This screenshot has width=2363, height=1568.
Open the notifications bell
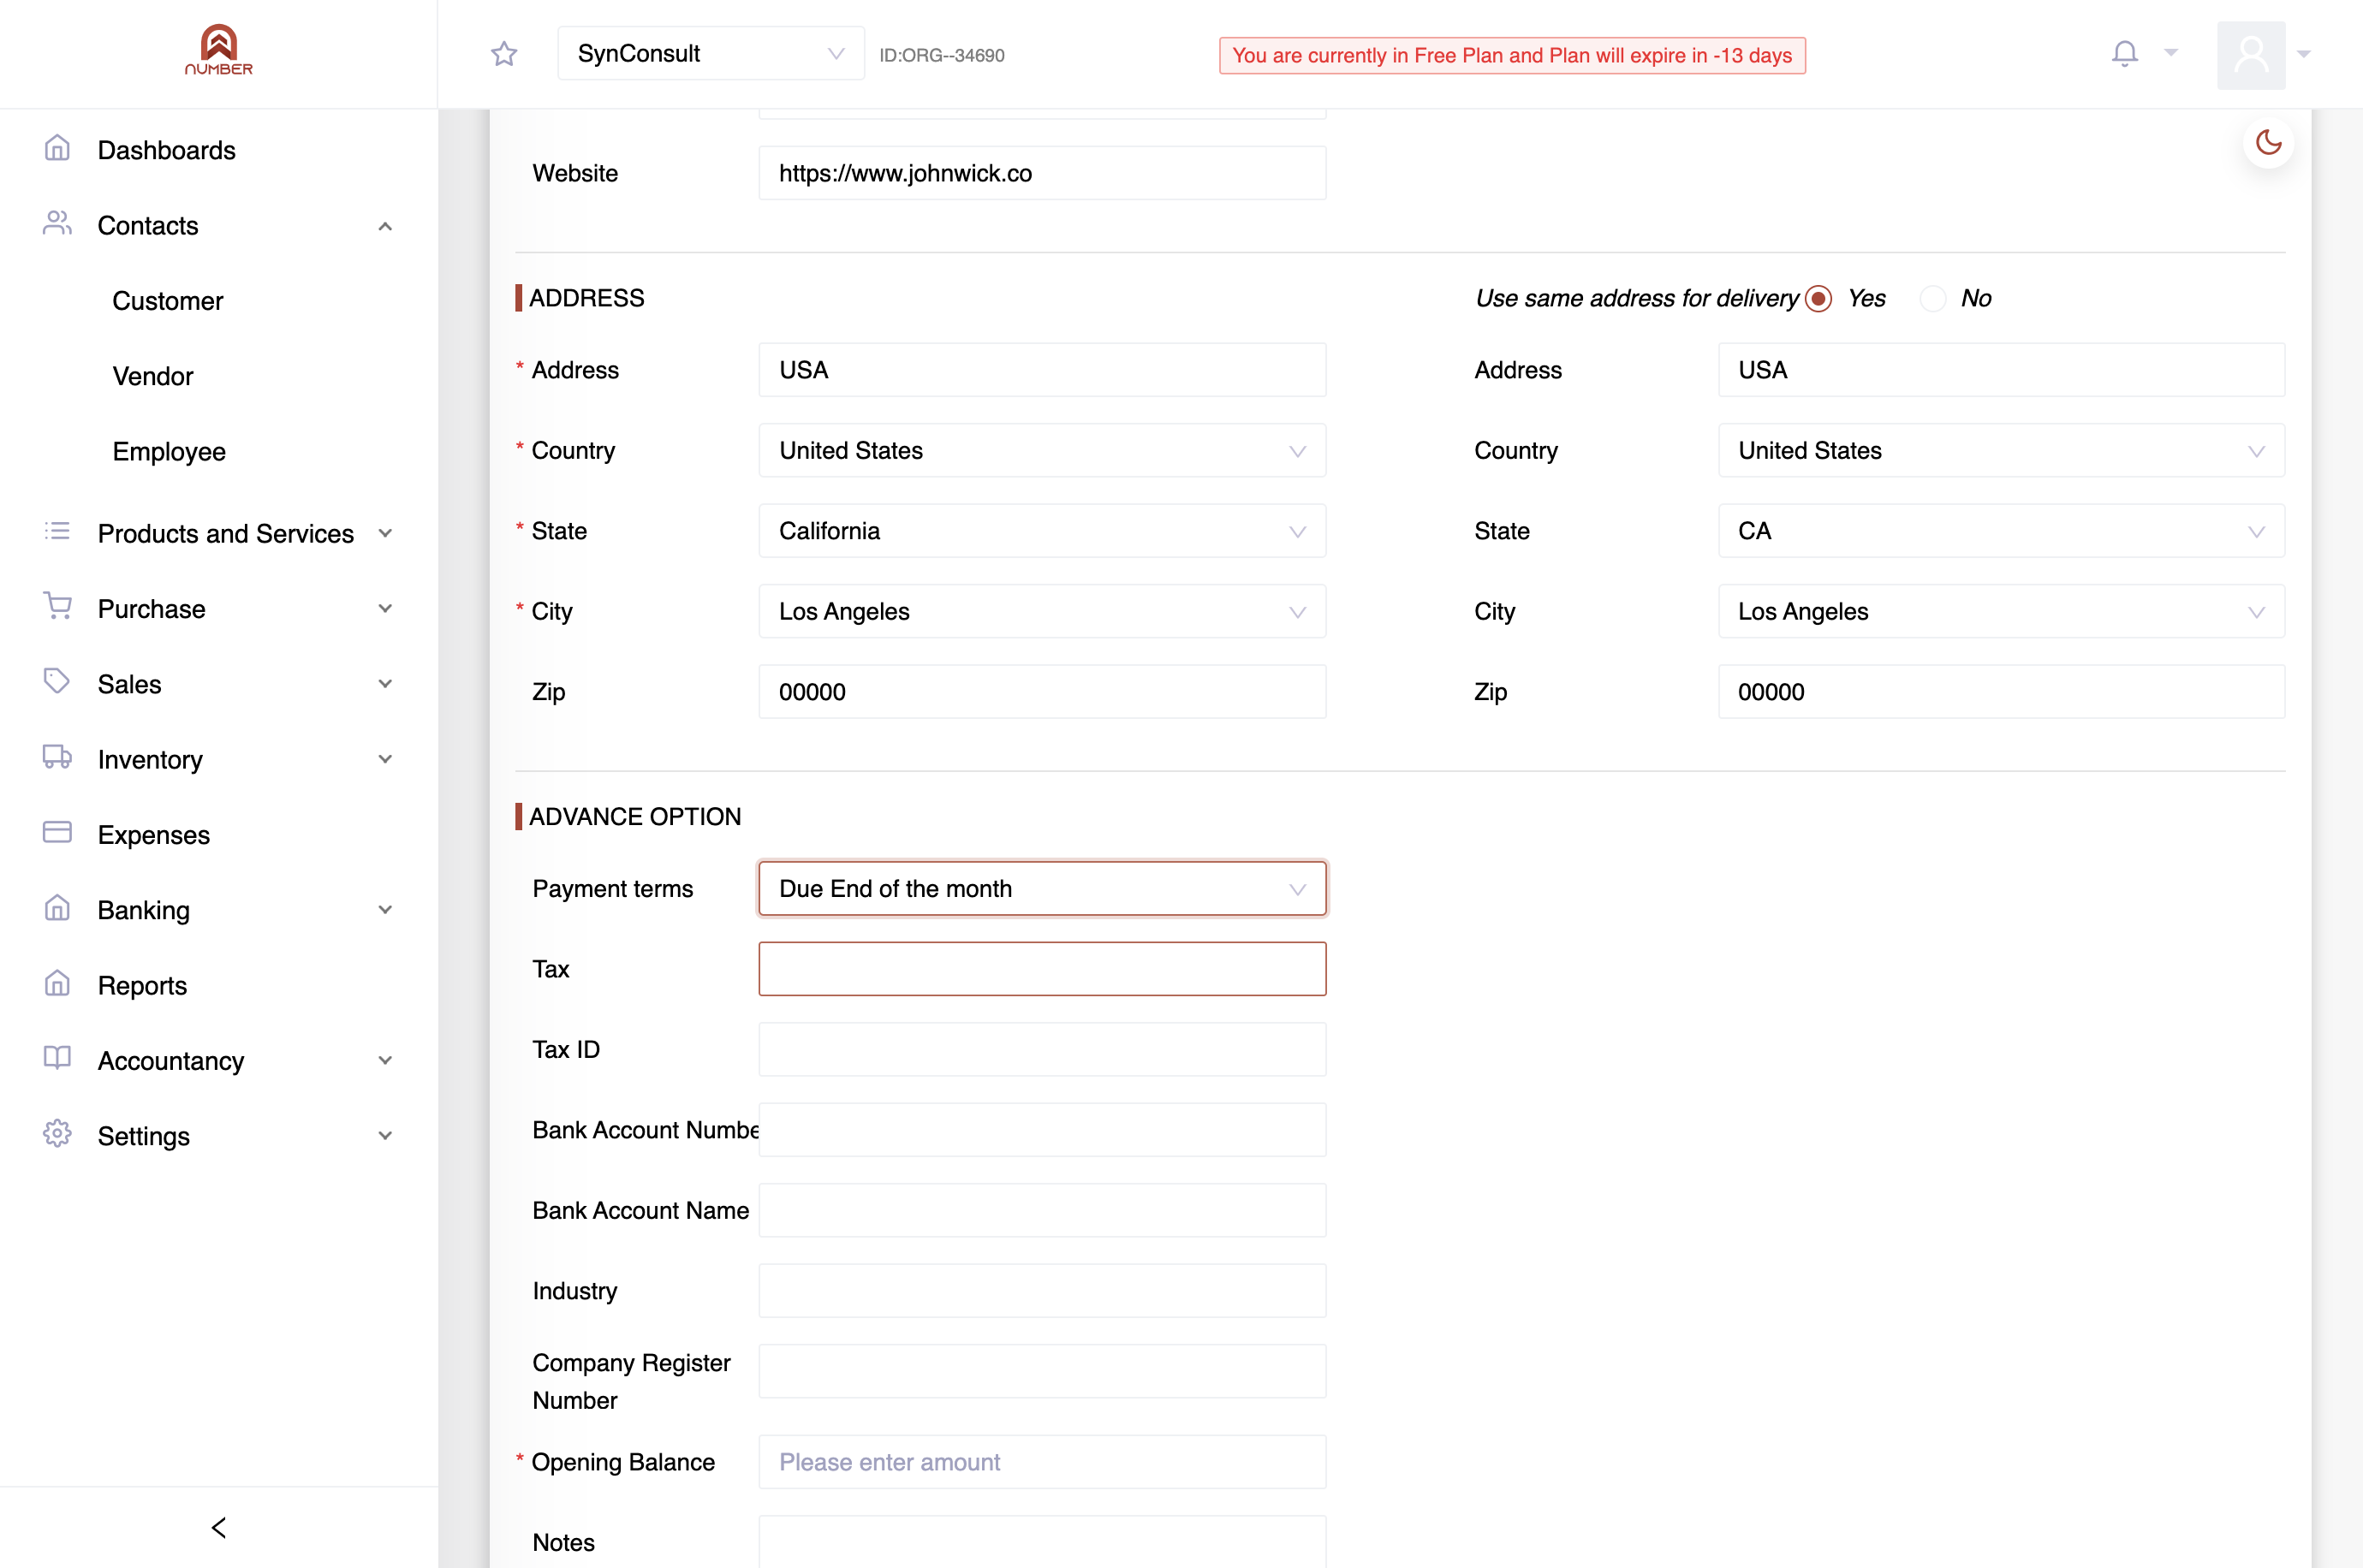2124,53
